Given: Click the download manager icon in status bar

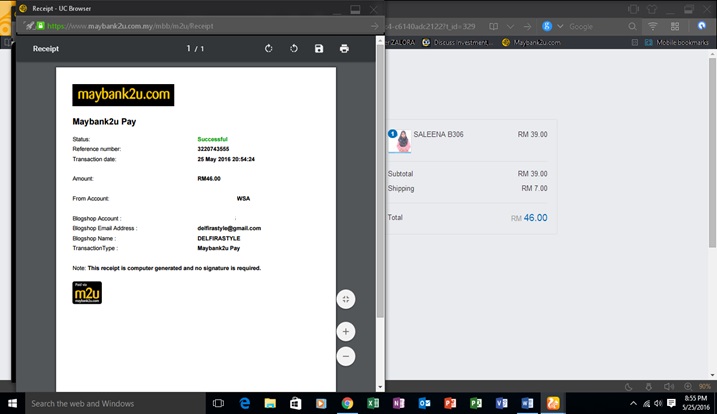Looking at the screenshot, I should pyautogui.click(x=648, y=387).
